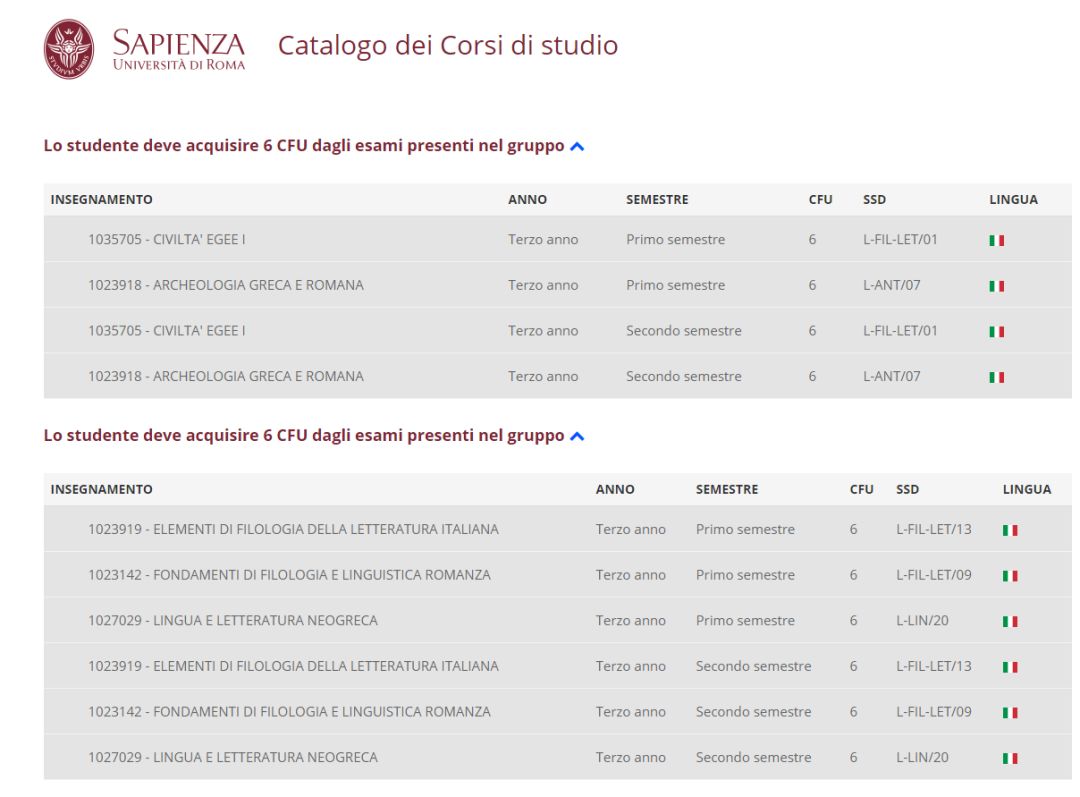Screen dimensions: 1080x797
Task: Collapse the group containing LINGUA E LETTERATURA NEOGRECA
Action: (577, 436)
